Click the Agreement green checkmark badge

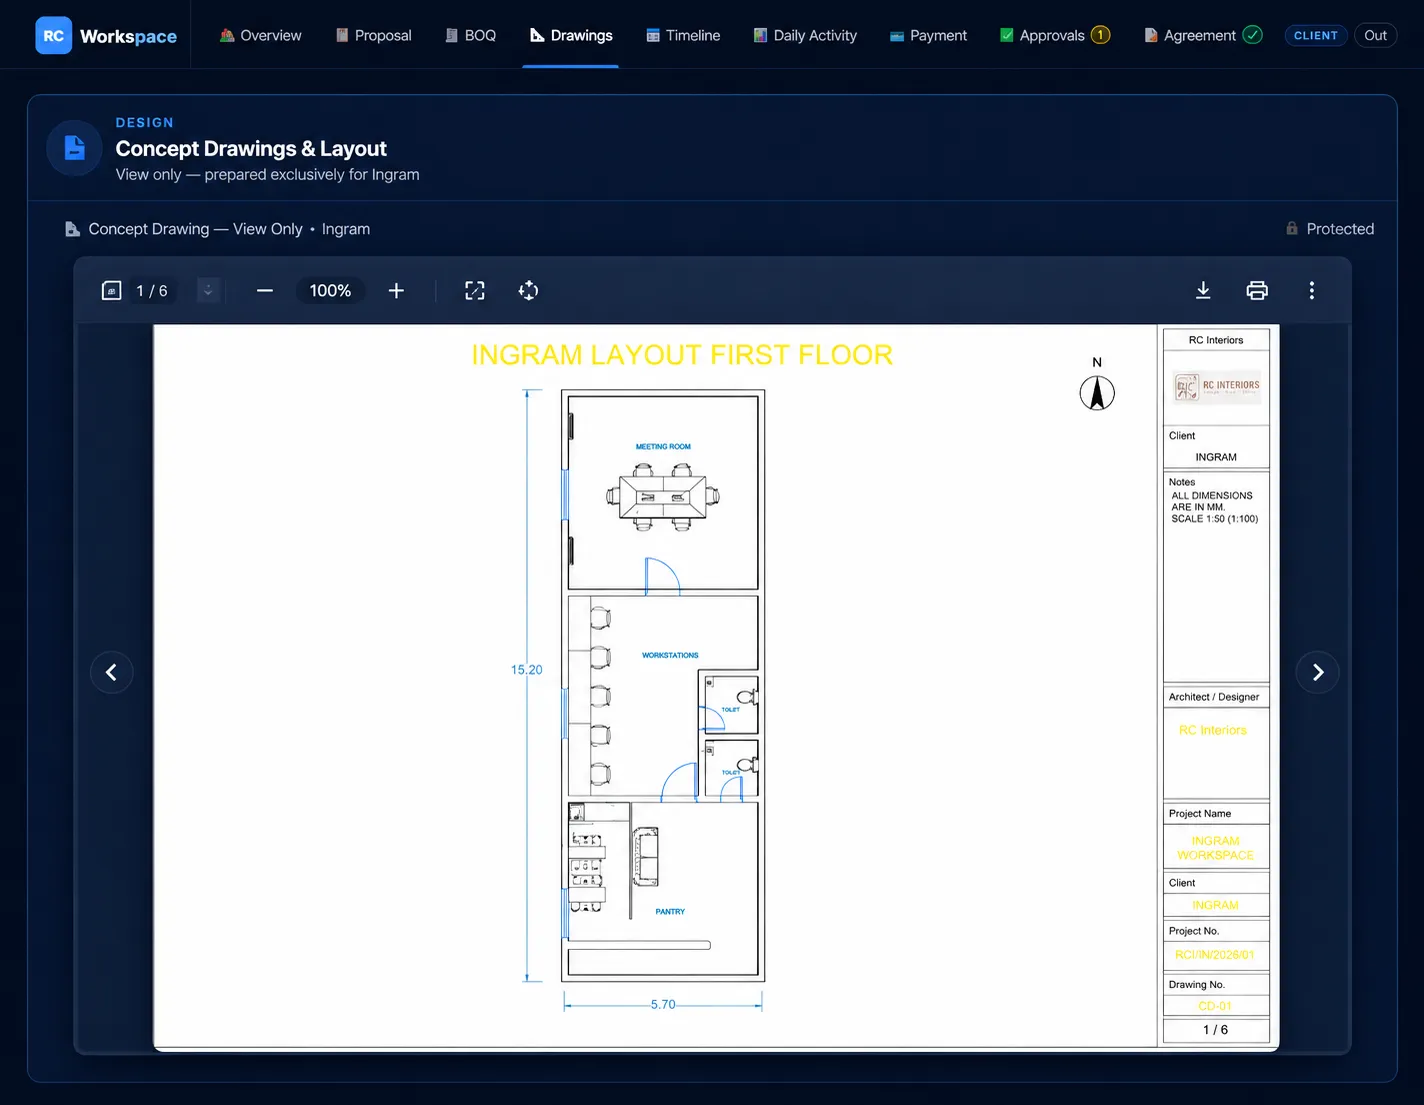(1252, 35)
